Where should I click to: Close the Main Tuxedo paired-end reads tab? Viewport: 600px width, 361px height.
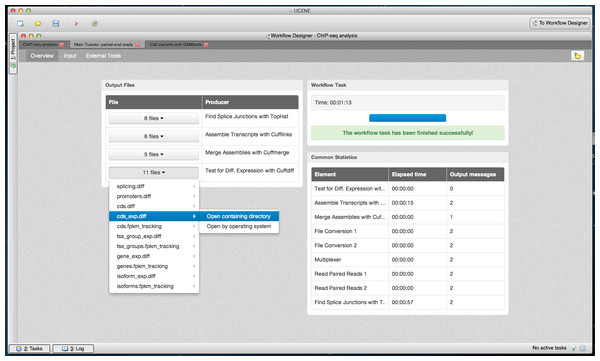click(x=137, y=45)
